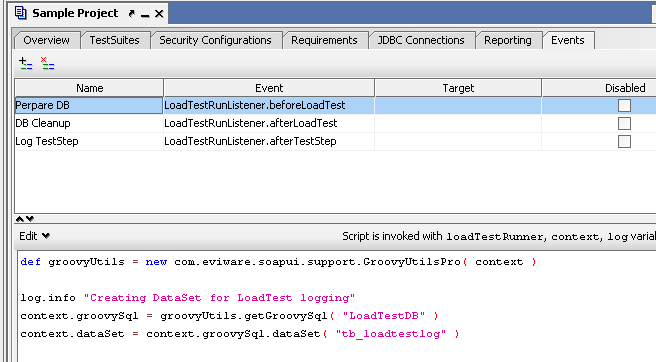Click Target cell of Log TestStep row

[x=458, y=141]
